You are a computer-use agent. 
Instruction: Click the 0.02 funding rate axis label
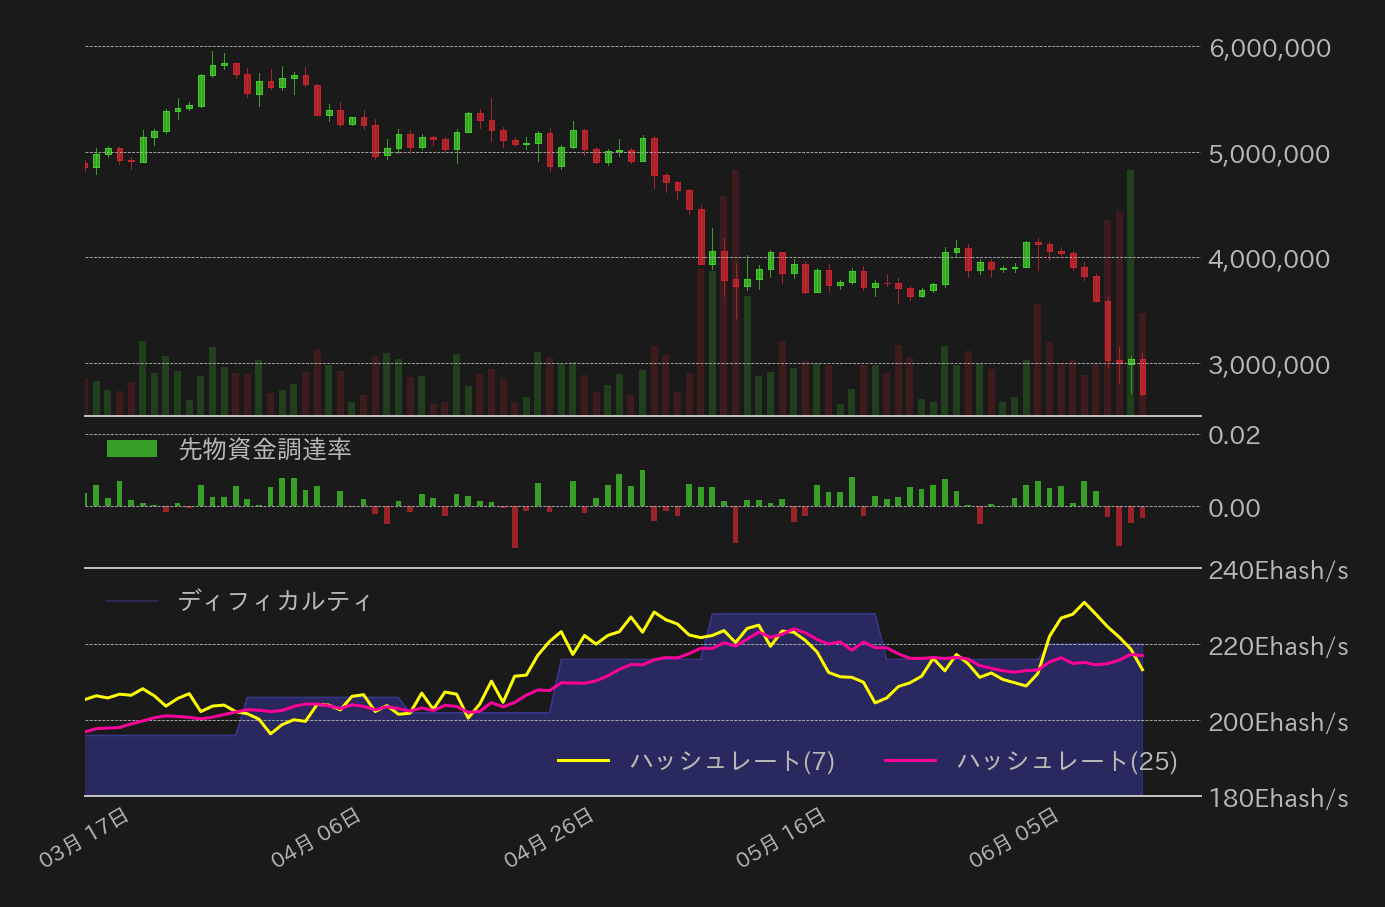[x=1237, y=436]
